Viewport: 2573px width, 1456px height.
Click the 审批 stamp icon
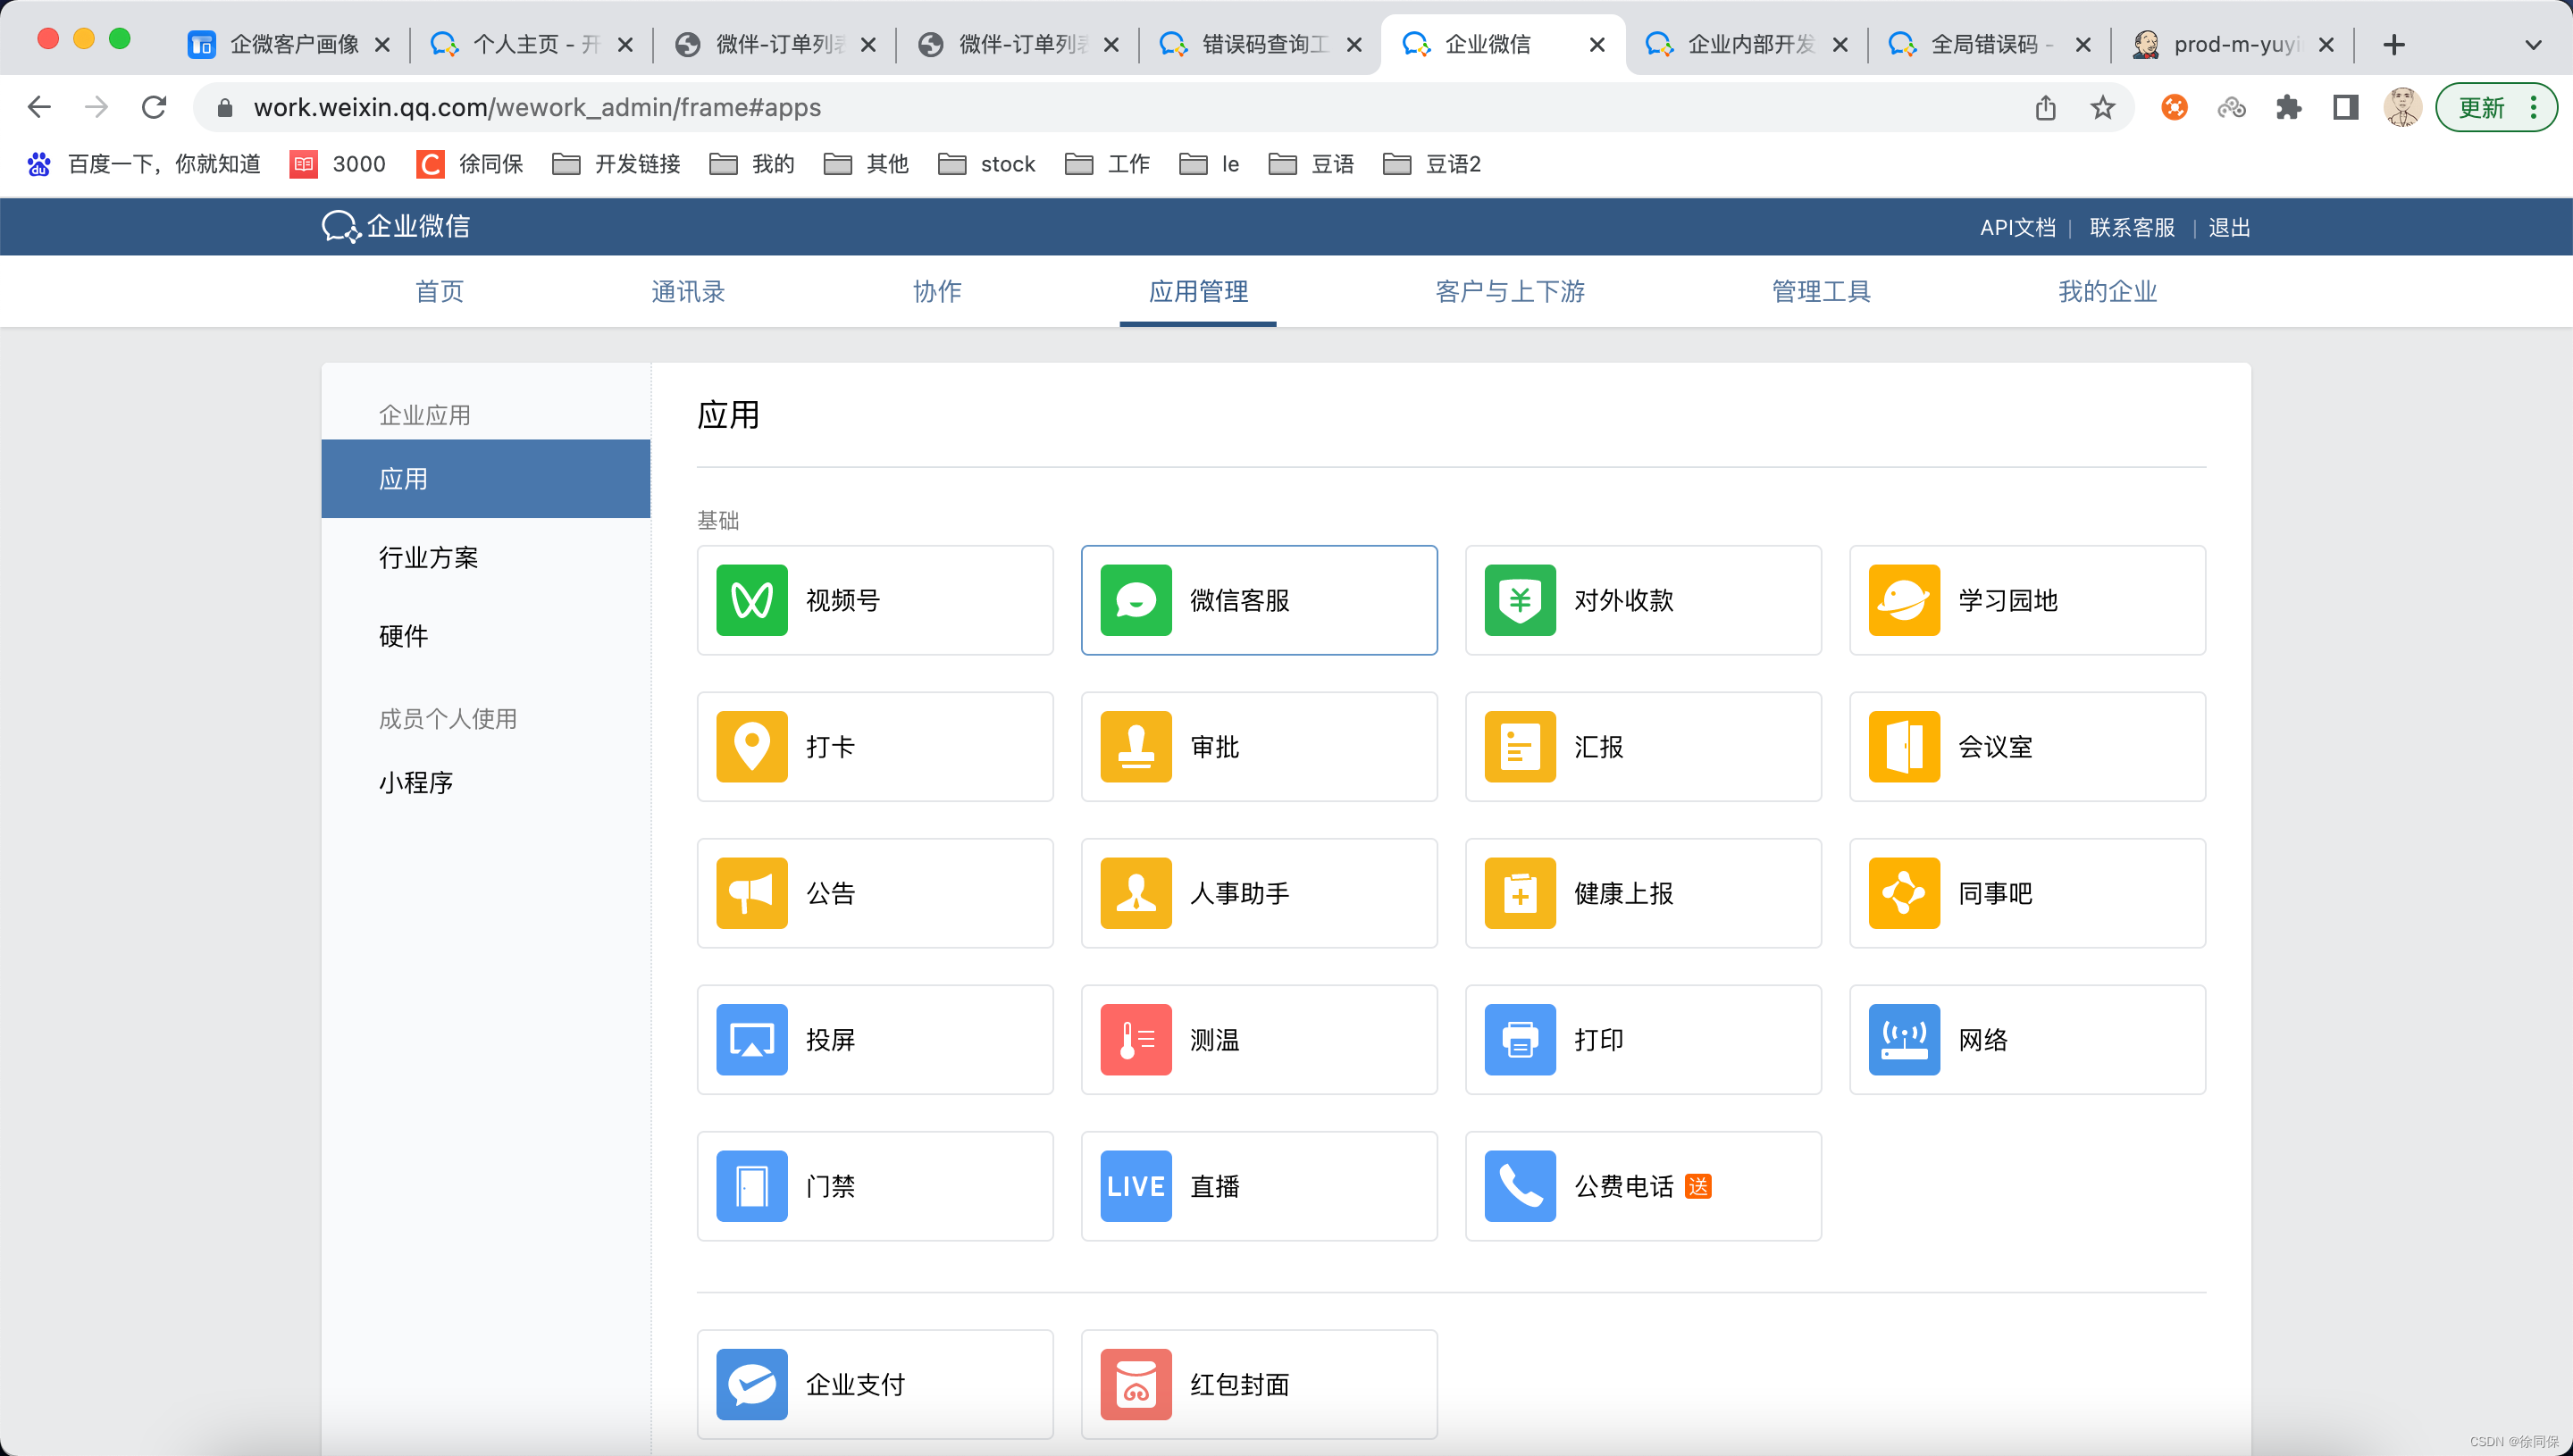click(1135, 746)
